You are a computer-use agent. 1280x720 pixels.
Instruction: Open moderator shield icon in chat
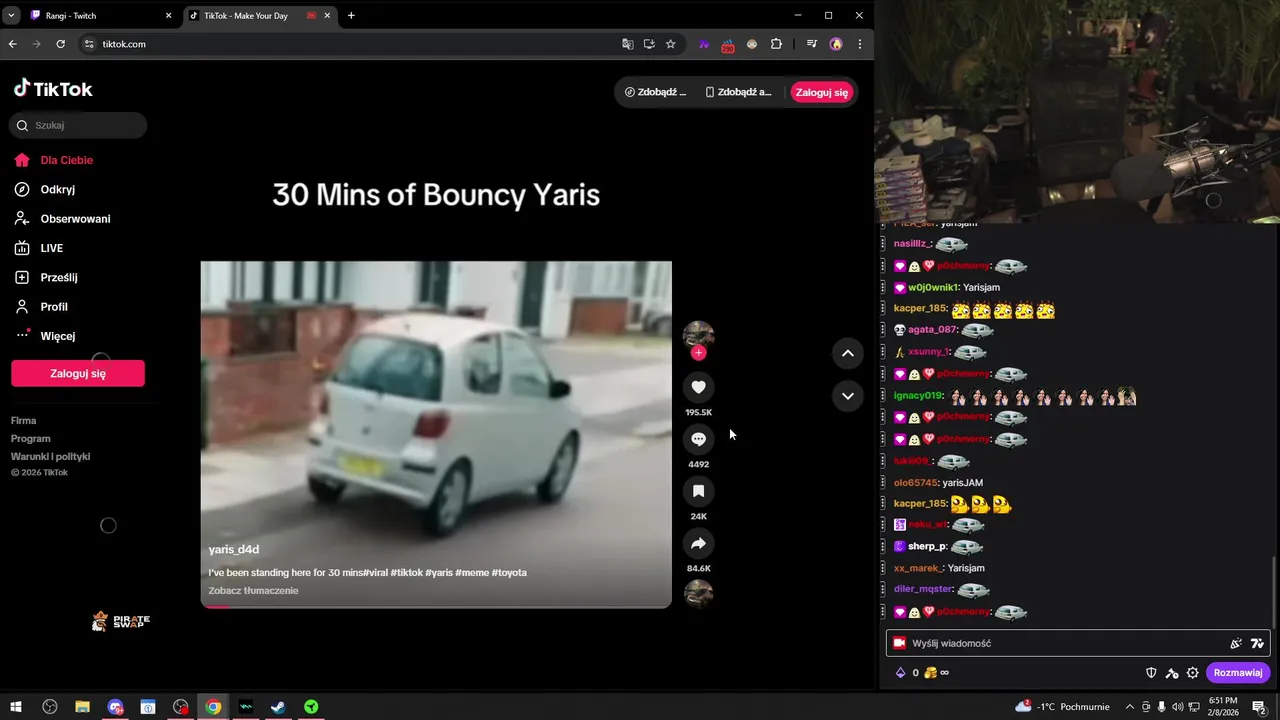1151,673
